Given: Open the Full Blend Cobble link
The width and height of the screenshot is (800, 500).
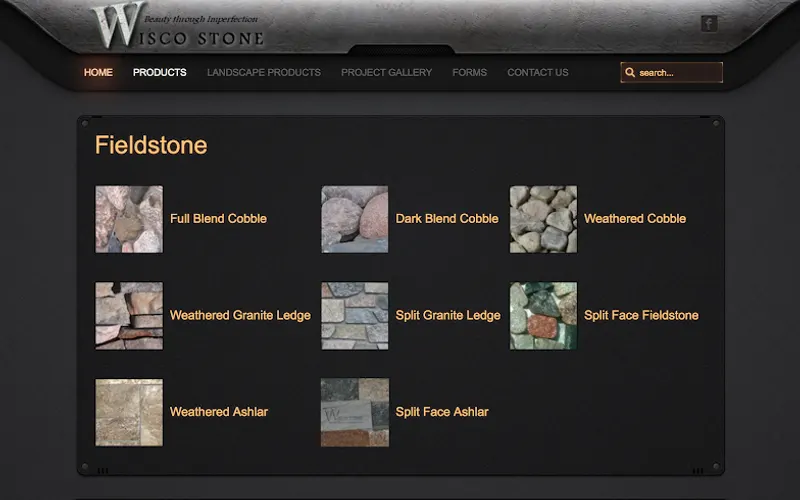Looking at the screenshot, I should click(218, 218).
